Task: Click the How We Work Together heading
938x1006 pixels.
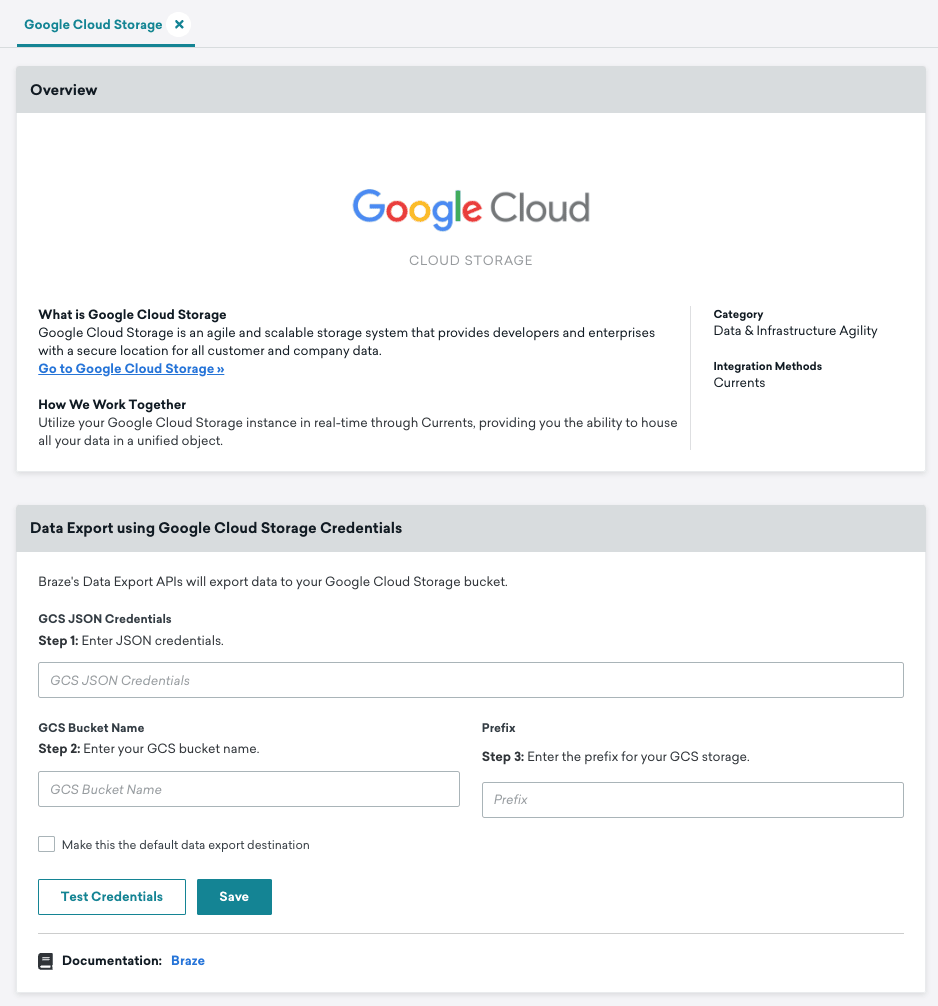Action: click(112, 404)
